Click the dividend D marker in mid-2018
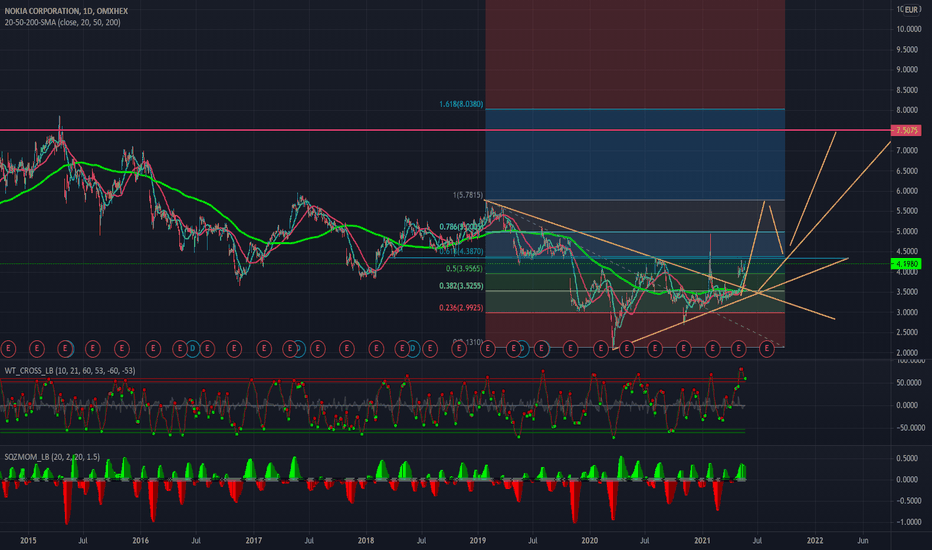Viewport: 932px width, 550px height. [413, 348]
